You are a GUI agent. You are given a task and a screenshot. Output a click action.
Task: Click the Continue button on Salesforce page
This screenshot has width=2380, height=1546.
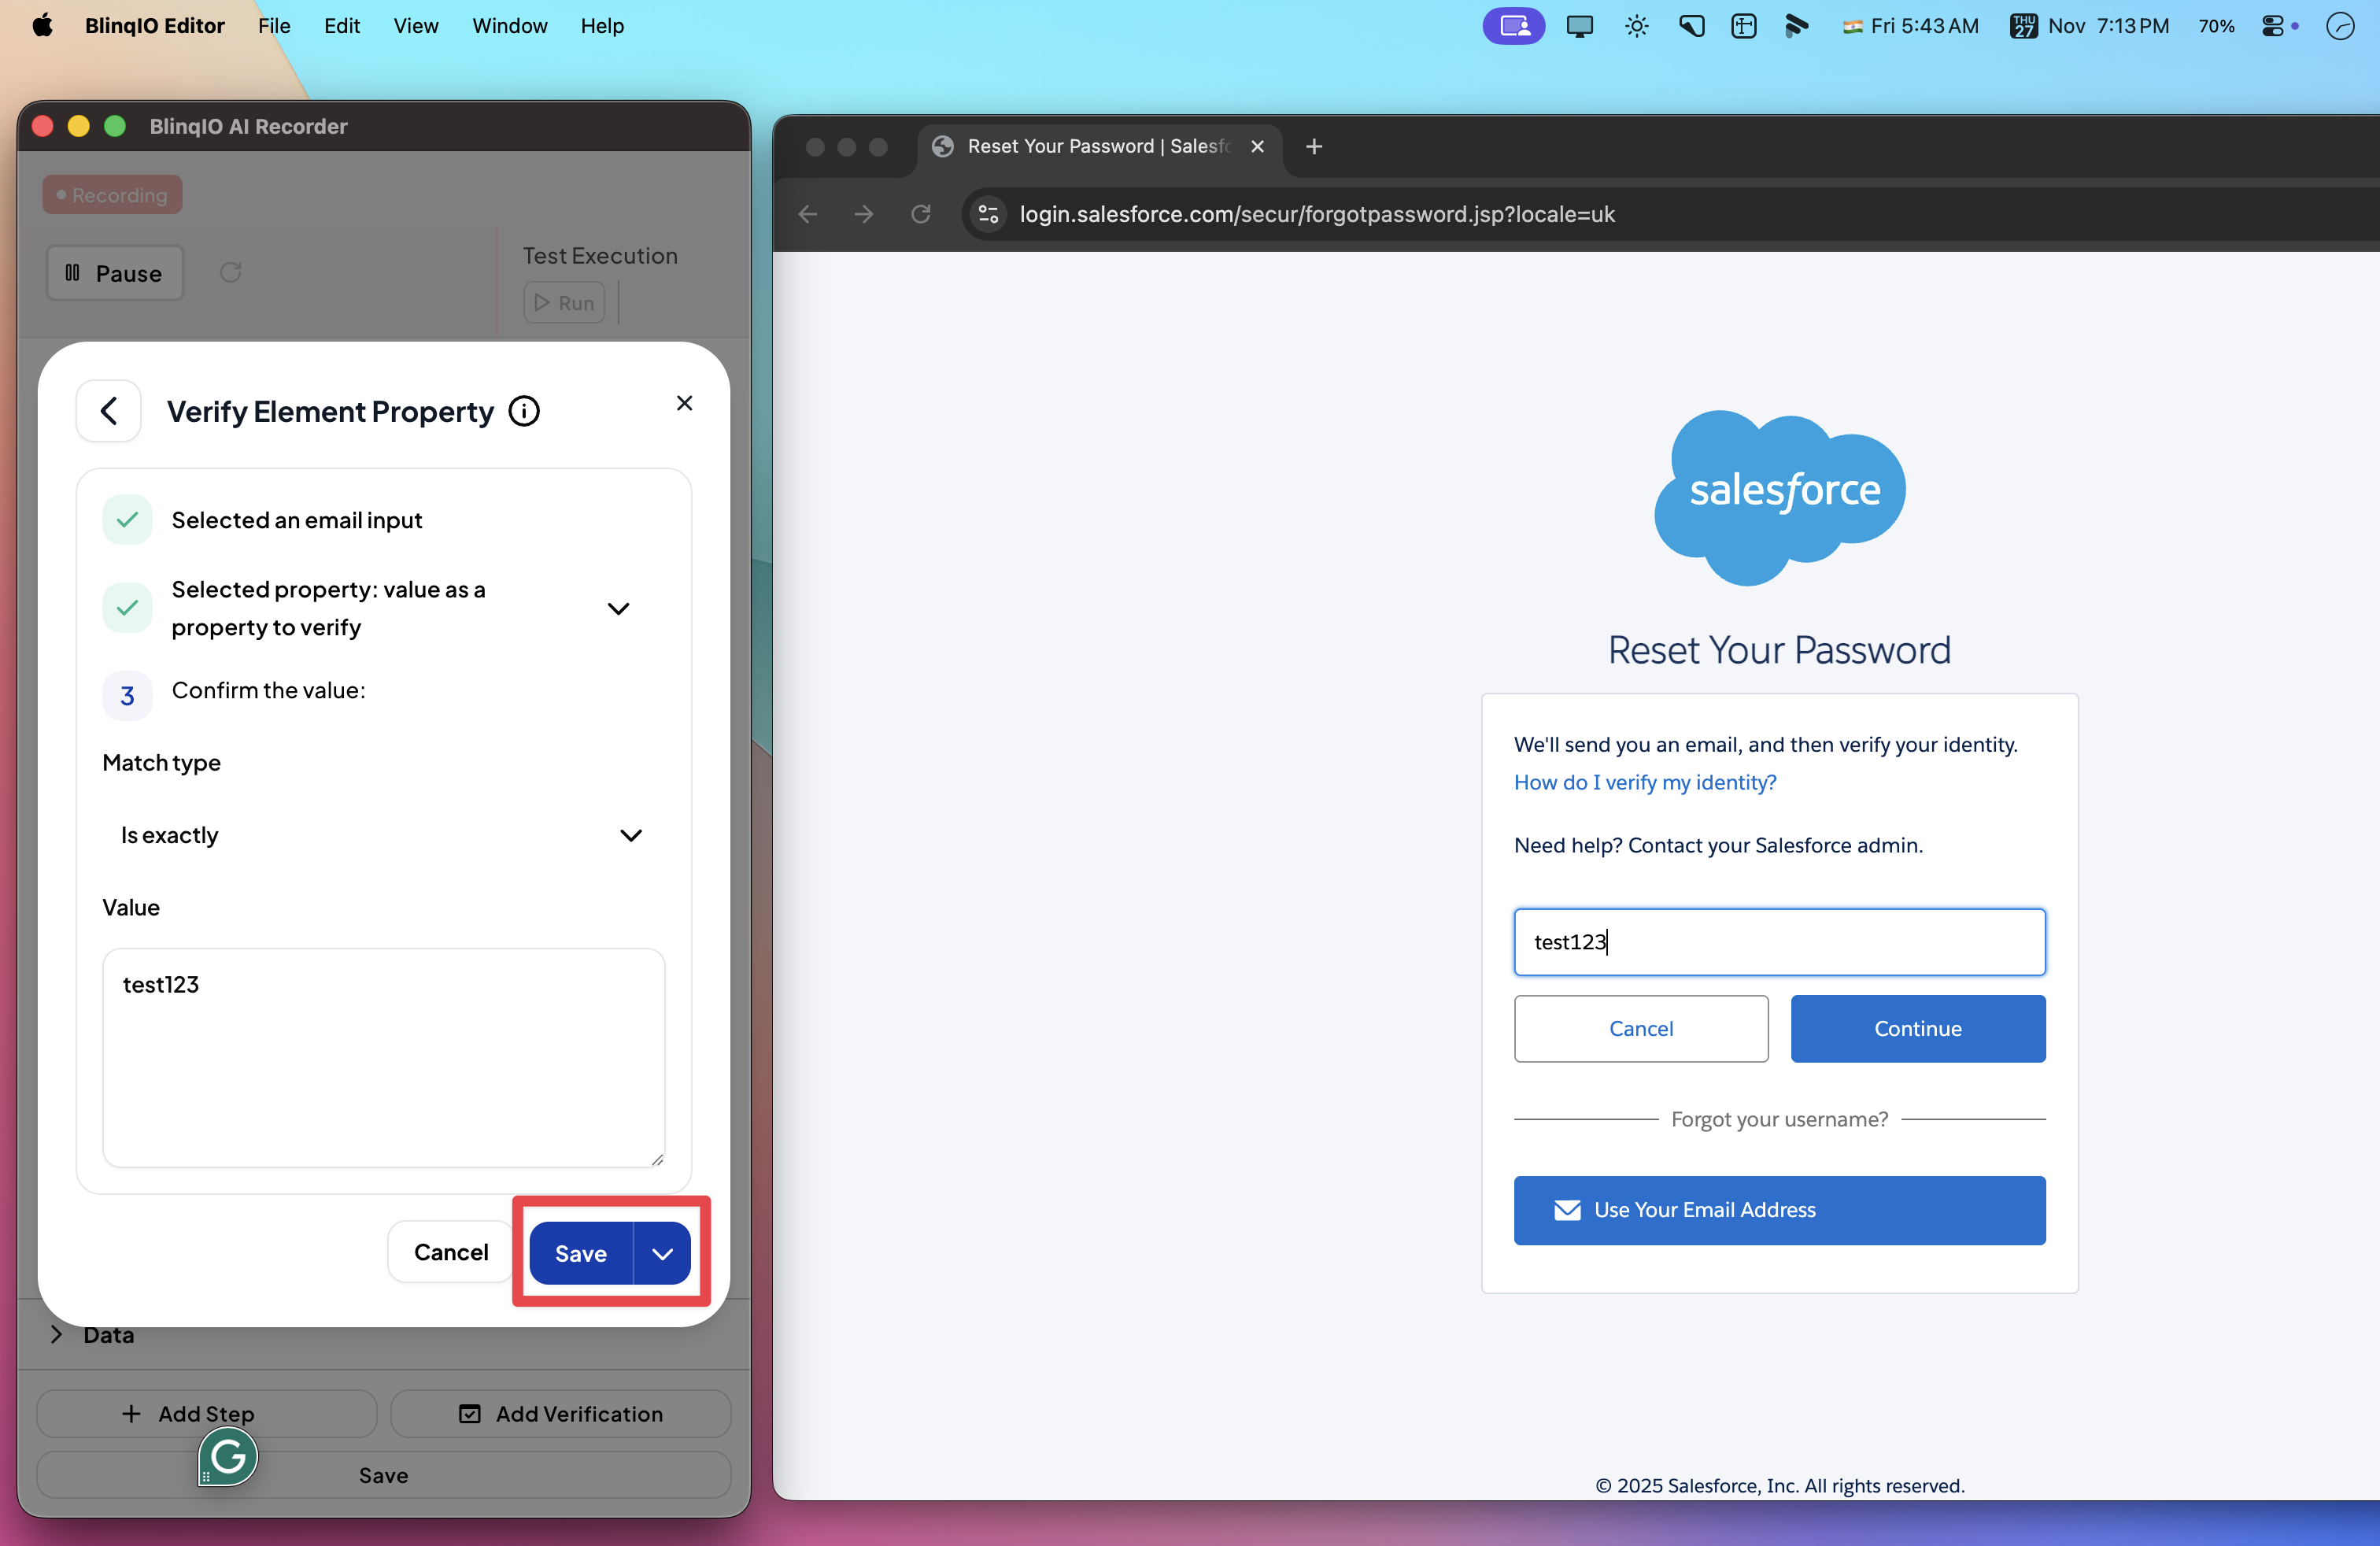point(1917,1028)
